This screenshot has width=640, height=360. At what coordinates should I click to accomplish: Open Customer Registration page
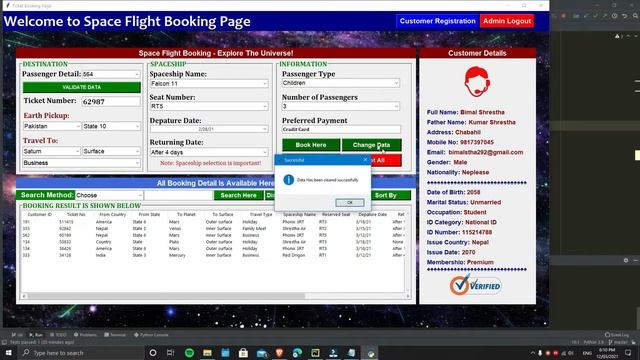coord(437,21)
